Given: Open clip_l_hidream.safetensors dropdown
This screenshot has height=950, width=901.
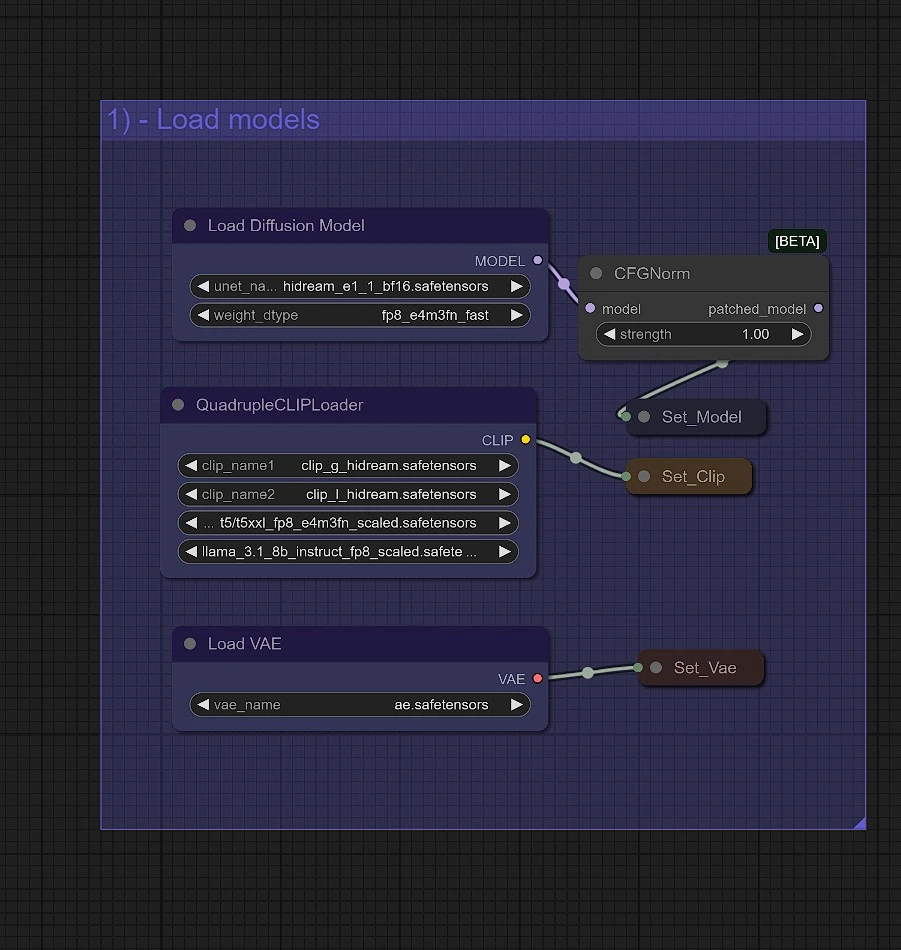Looking at the screenshot, I should point(348,494).
